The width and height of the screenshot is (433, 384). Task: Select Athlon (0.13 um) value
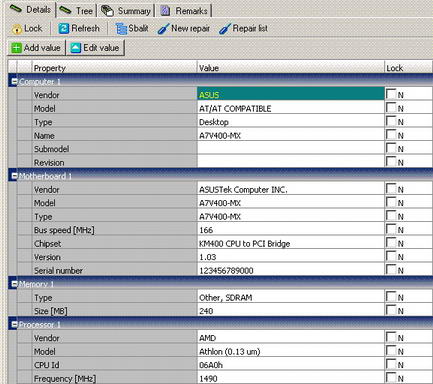(291, 351)
